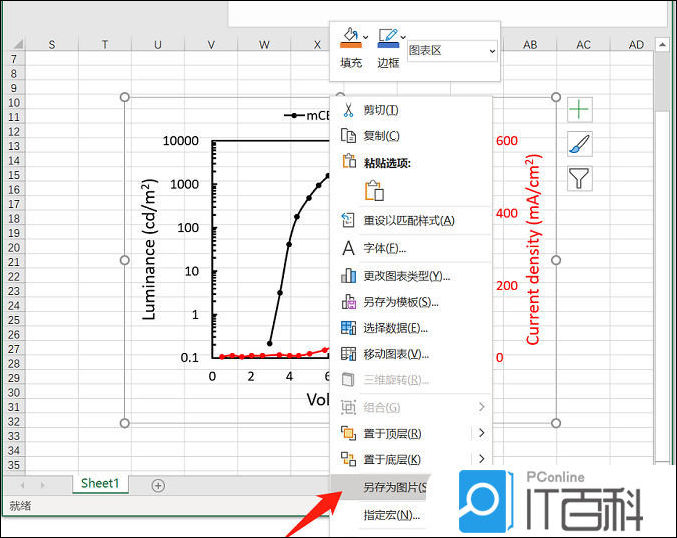
Task: Select 重设以匹配样式(A) menu entry
Action: click(x=411, y=221)
